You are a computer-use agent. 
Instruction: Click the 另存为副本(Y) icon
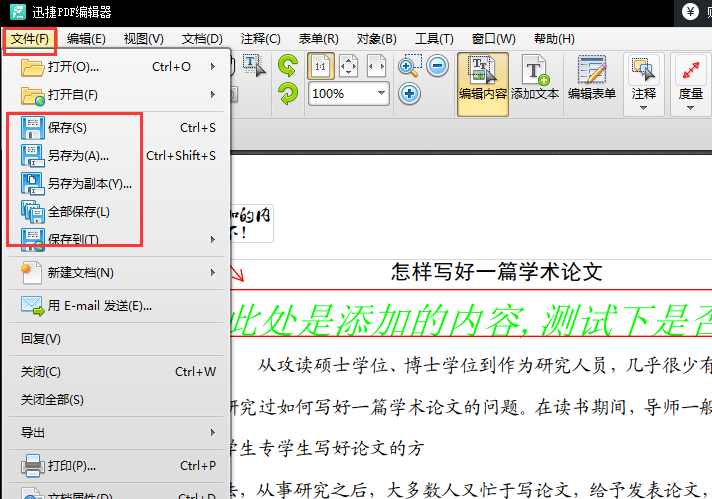(32, 183)
